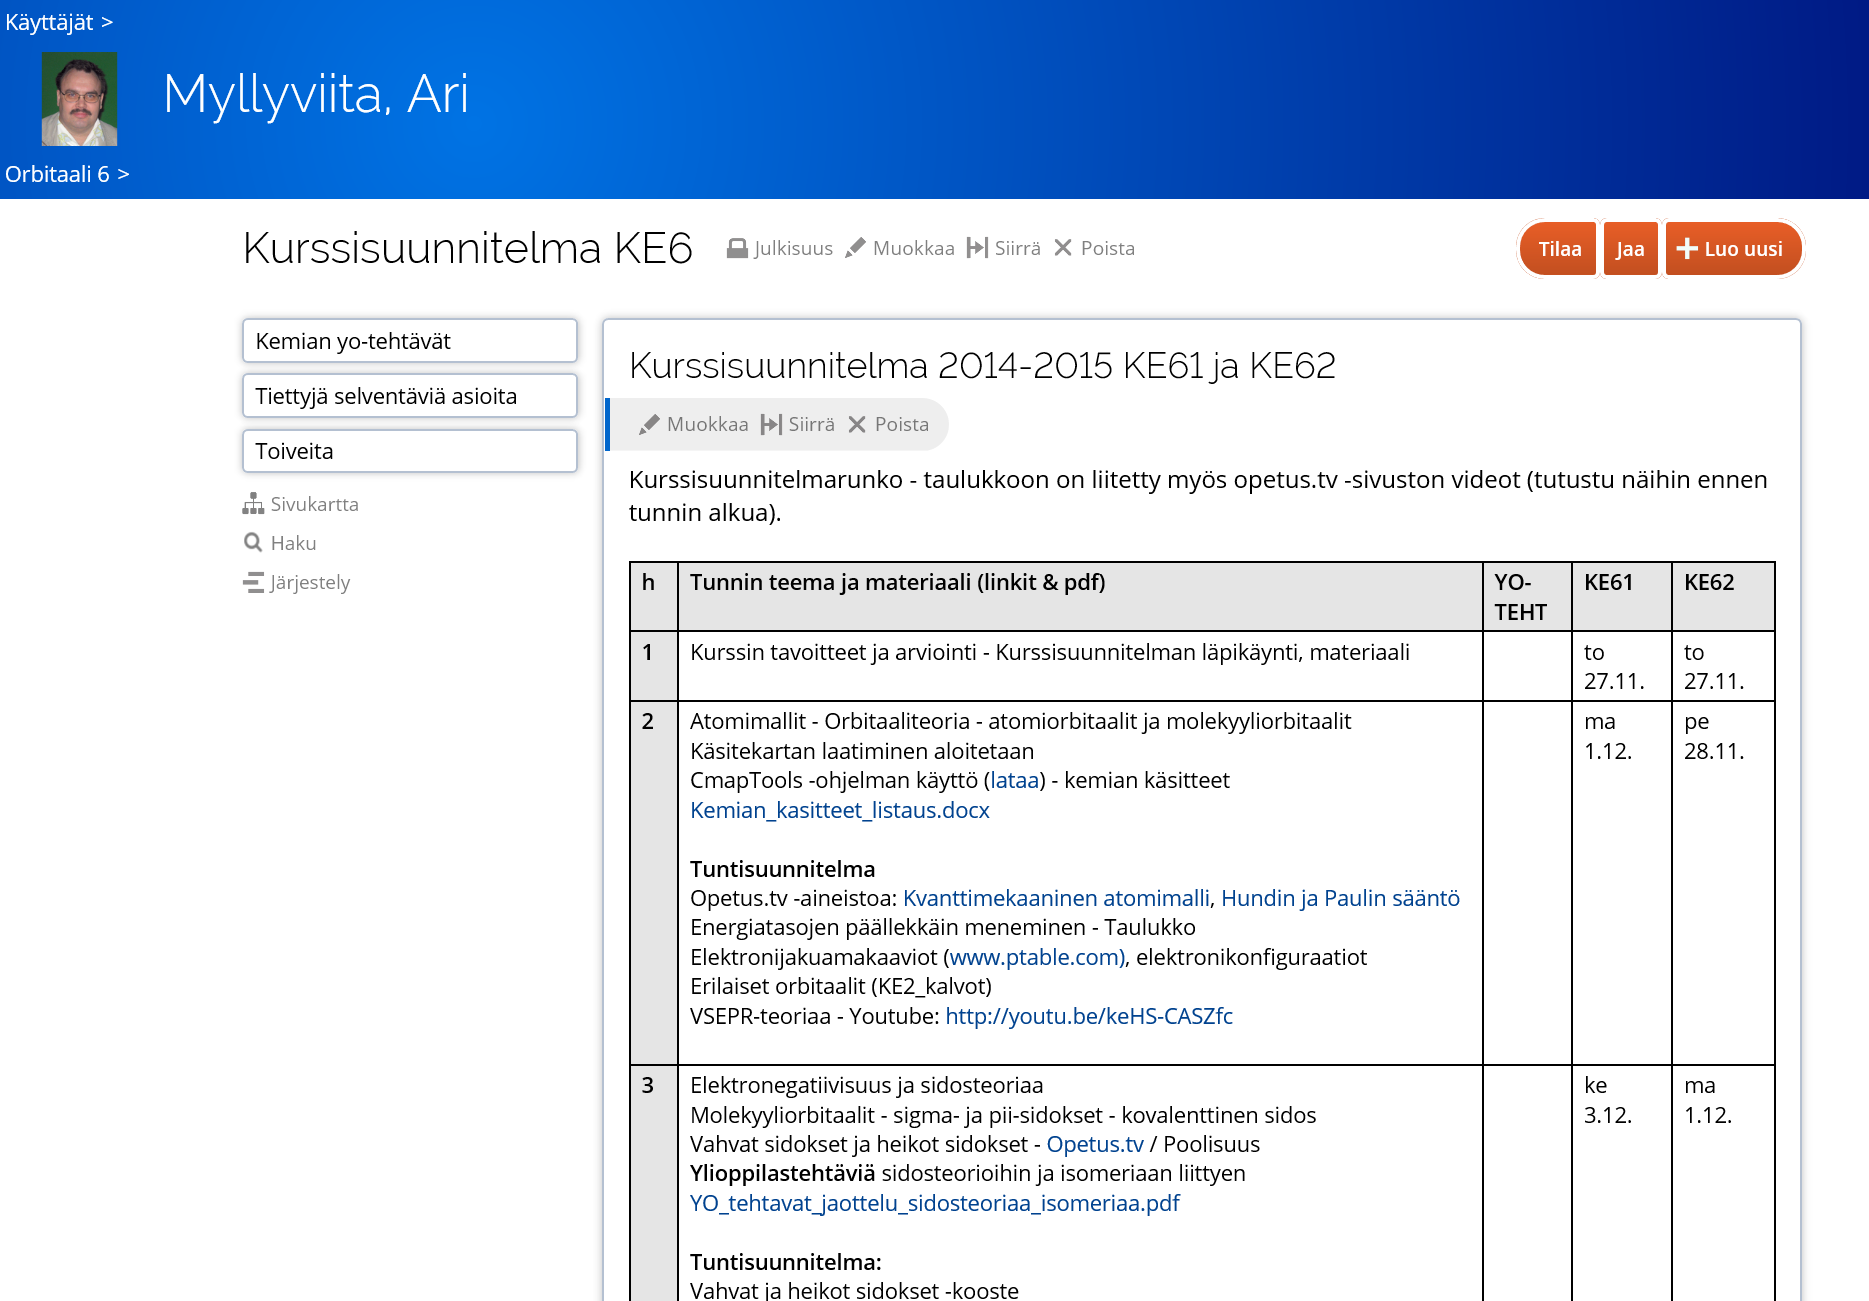The image size is (1869, 1301).
Task: Click the Järjestely sort icon
Action: [x=253, y=582]
